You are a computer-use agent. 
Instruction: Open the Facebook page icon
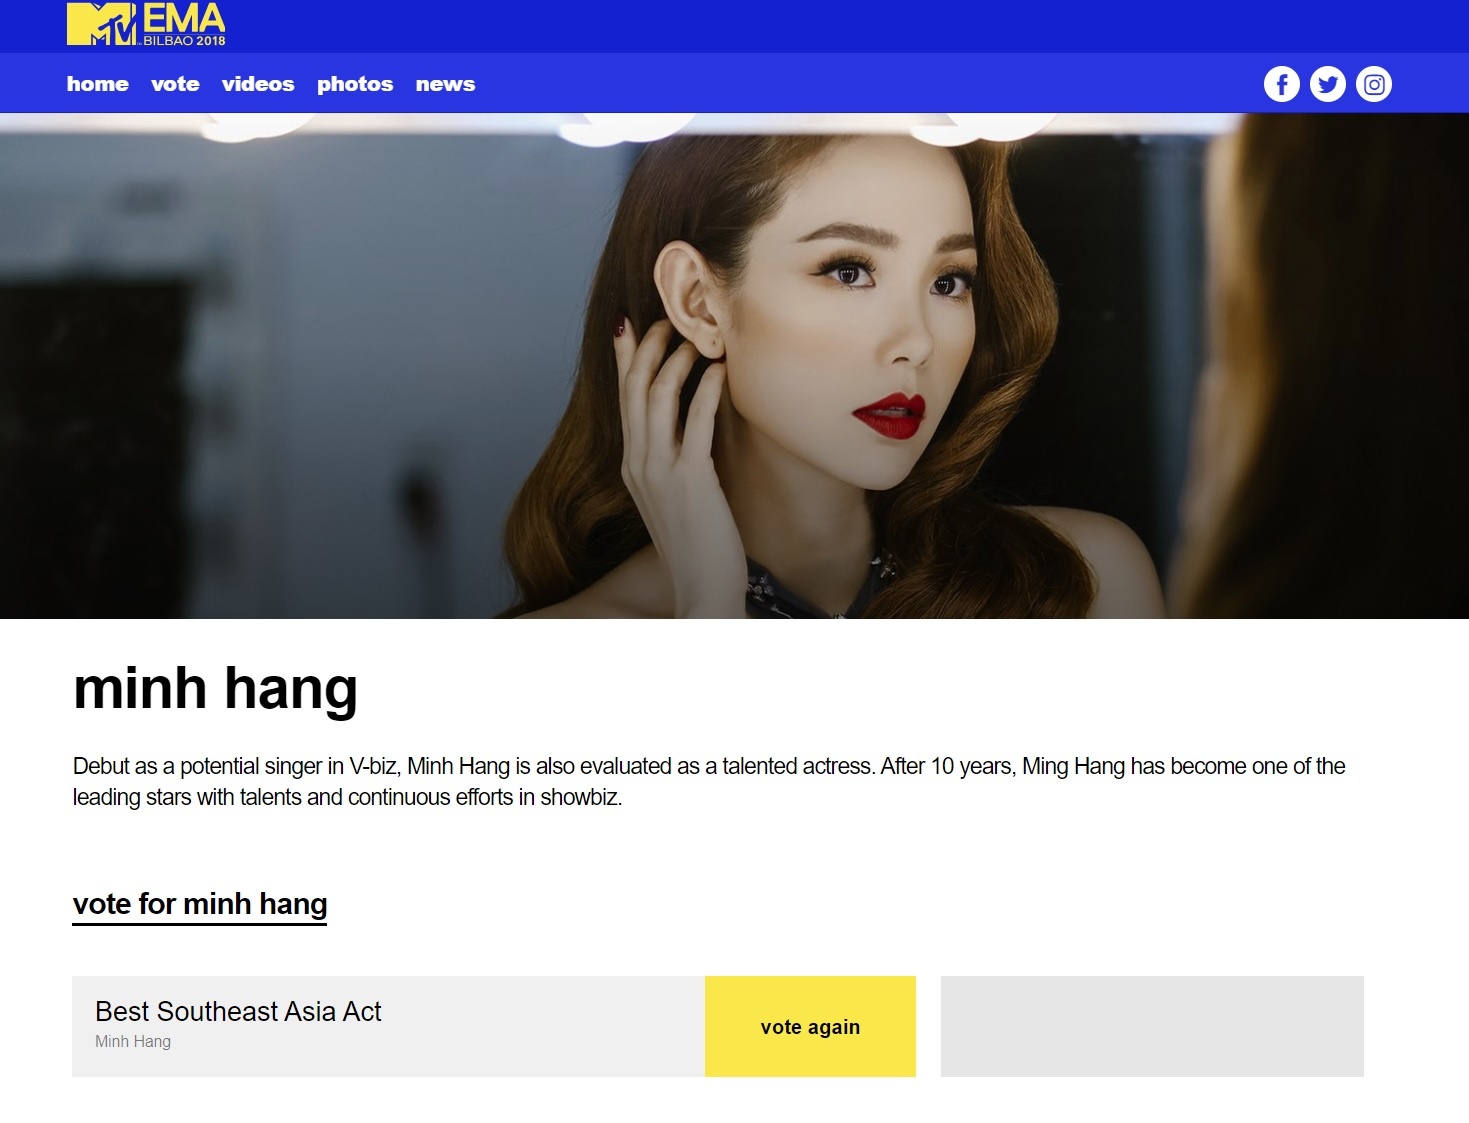coord(1281,85)
